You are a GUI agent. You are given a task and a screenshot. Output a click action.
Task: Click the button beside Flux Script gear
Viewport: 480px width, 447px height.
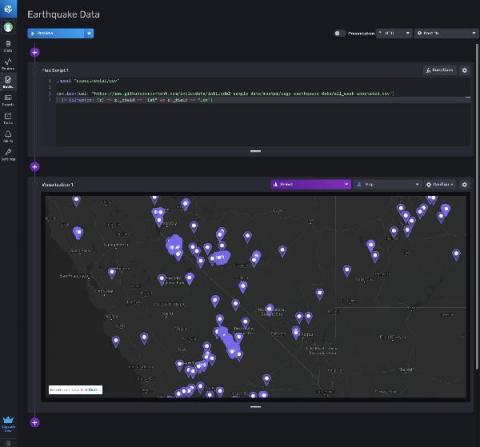pos(439,70)
